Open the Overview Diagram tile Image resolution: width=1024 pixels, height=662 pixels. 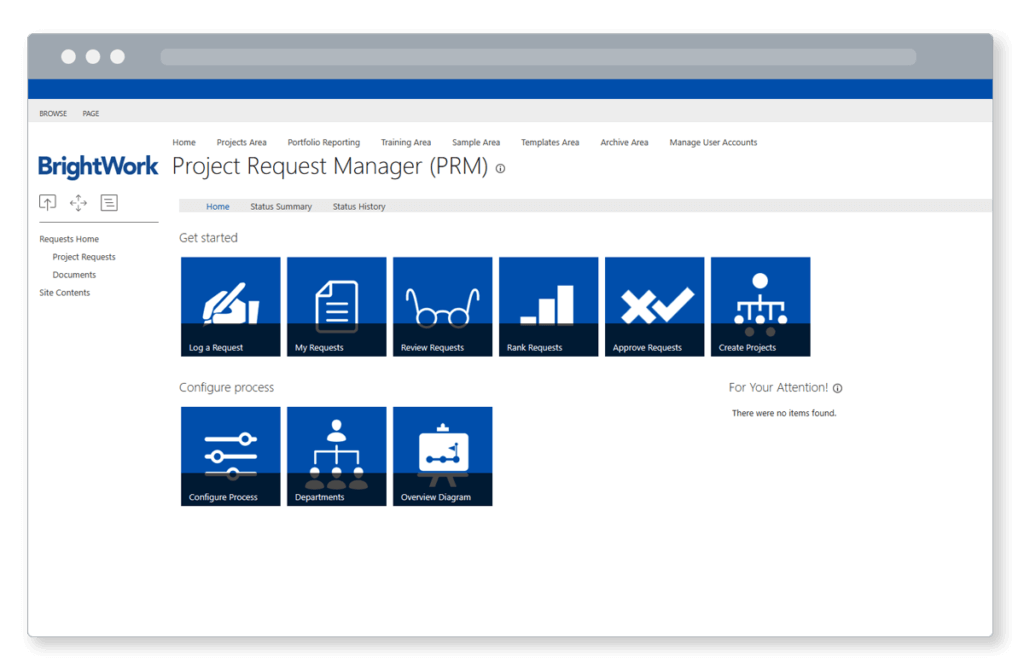point(441,456)
